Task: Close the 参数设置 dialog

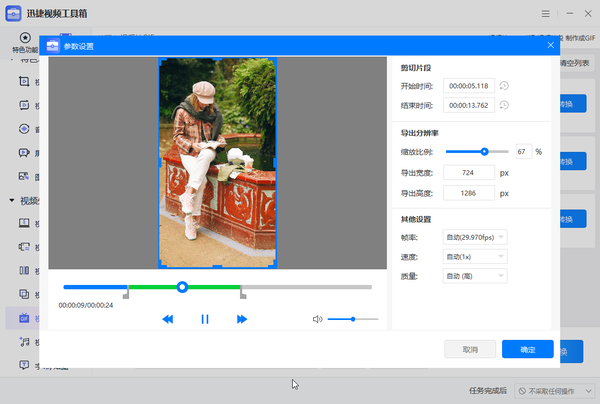Action: tap(551, 45)
